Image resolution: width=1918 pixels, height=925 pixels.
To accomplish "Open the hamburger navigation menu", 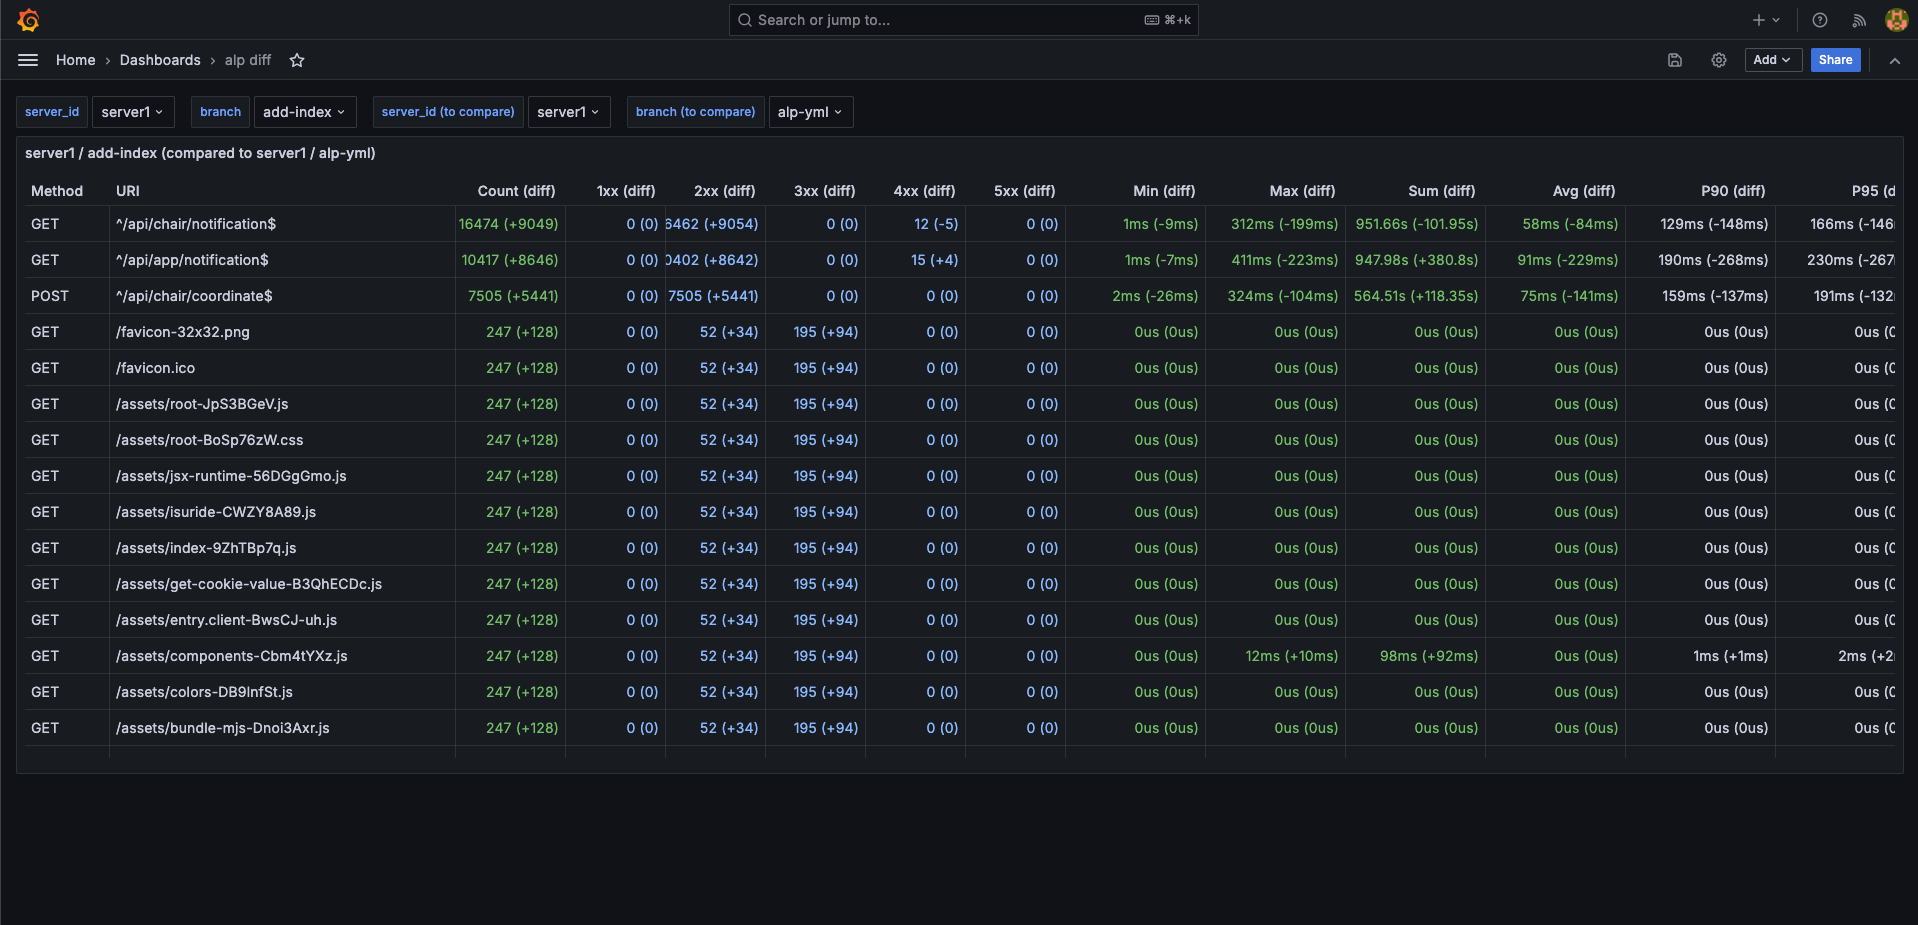I will 28,60.
